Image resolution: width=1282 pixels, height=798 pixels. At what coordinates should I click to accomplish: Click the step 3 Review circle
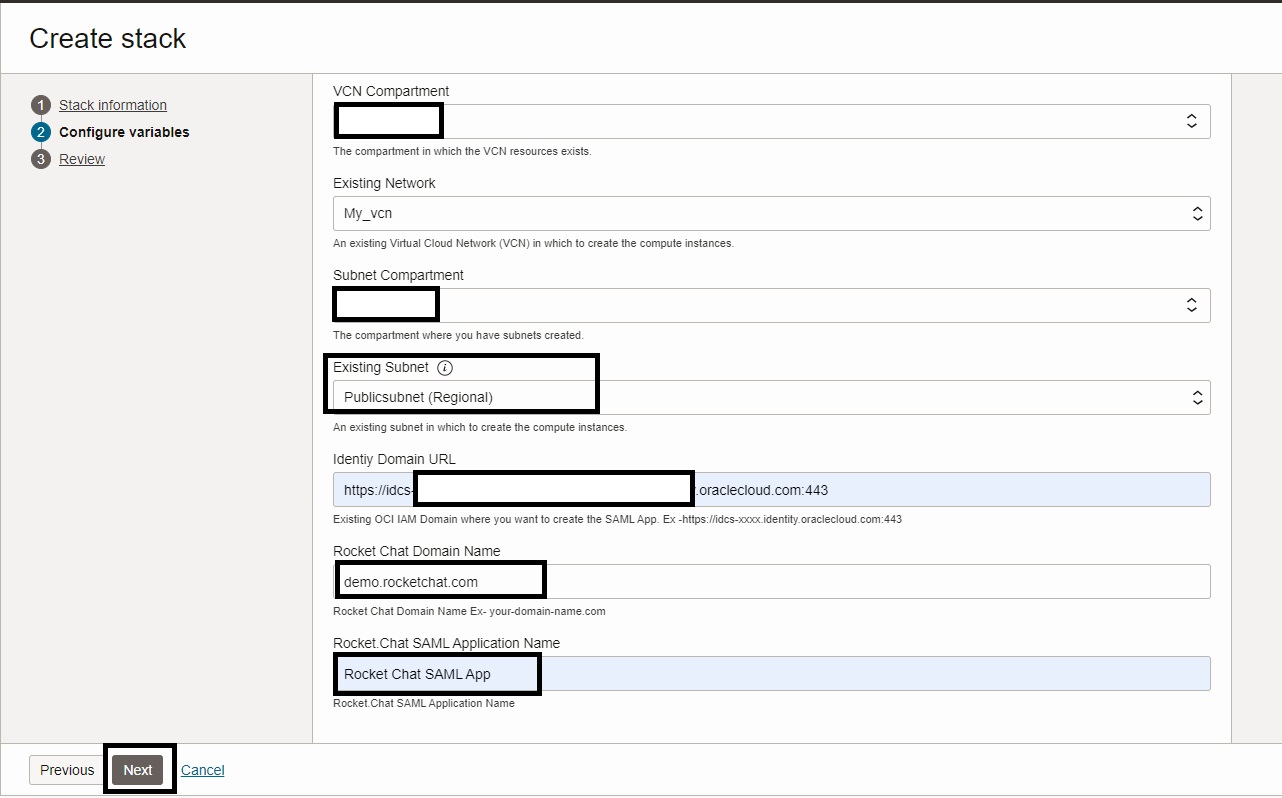[41, 158]
